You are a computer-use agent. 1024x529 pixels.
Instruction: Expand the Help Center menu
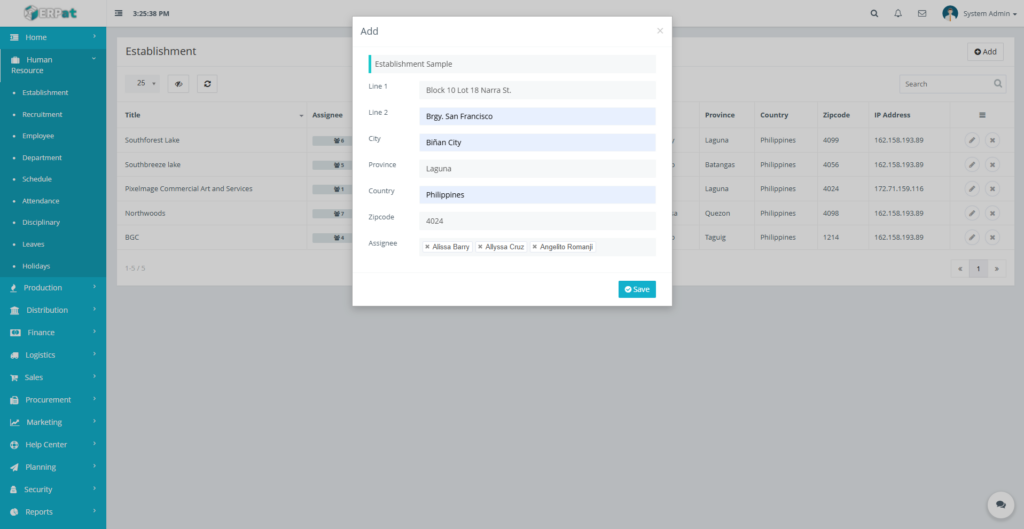pyautogui.click(x=53, y=445)
